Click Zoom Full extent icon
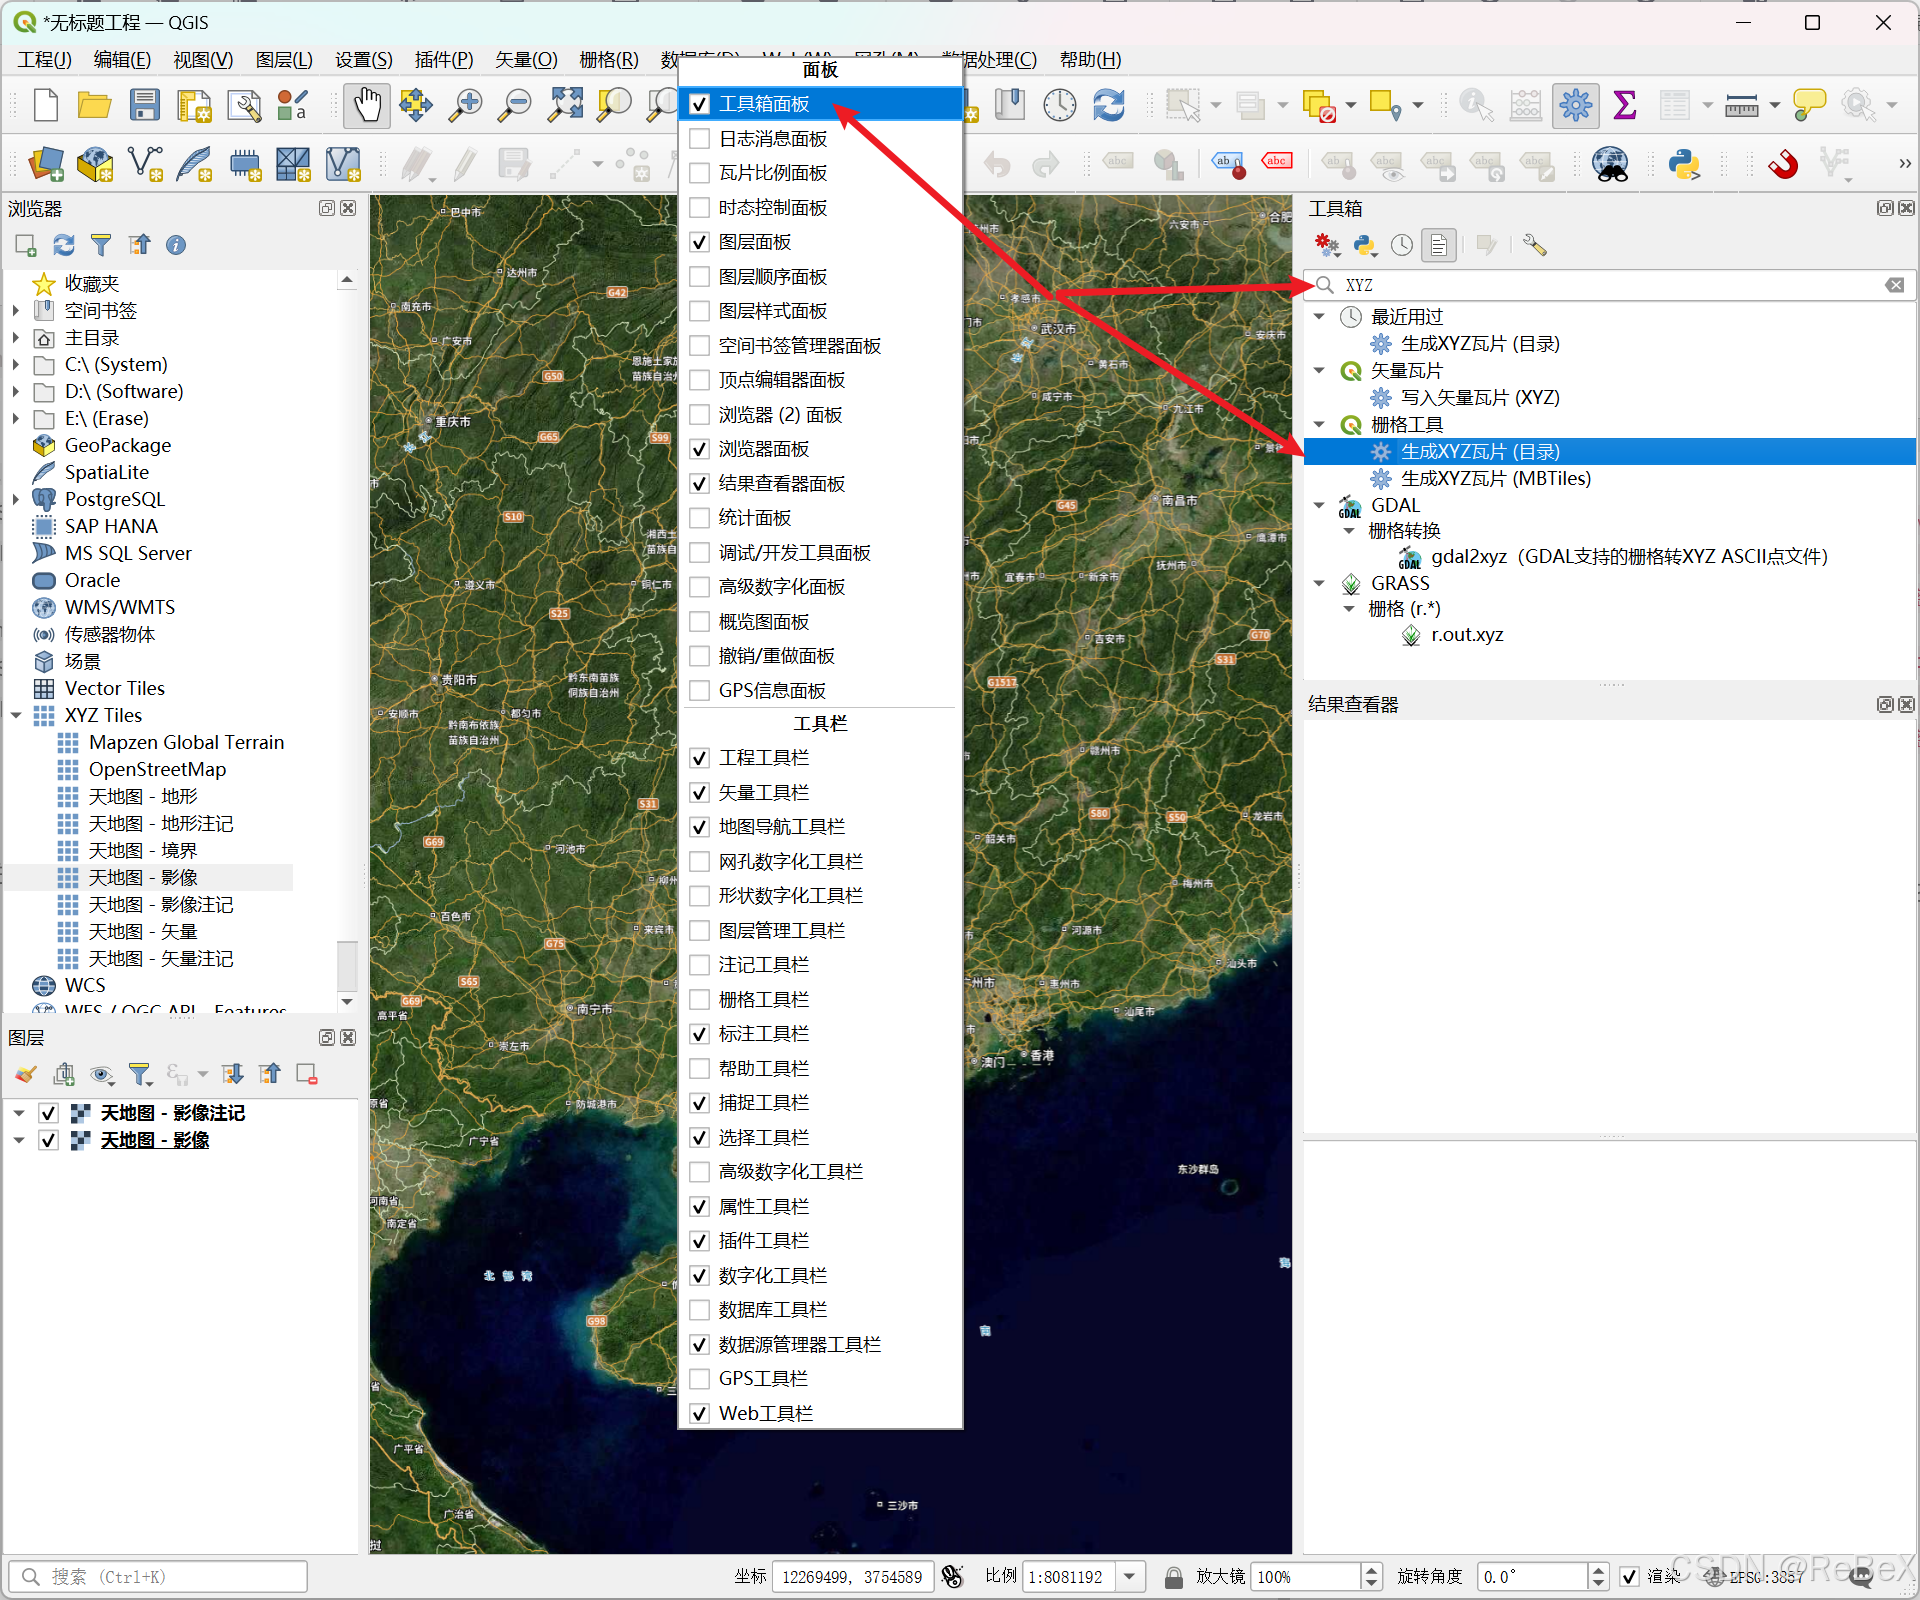The image size is (1920, 1600). (565, 105)
